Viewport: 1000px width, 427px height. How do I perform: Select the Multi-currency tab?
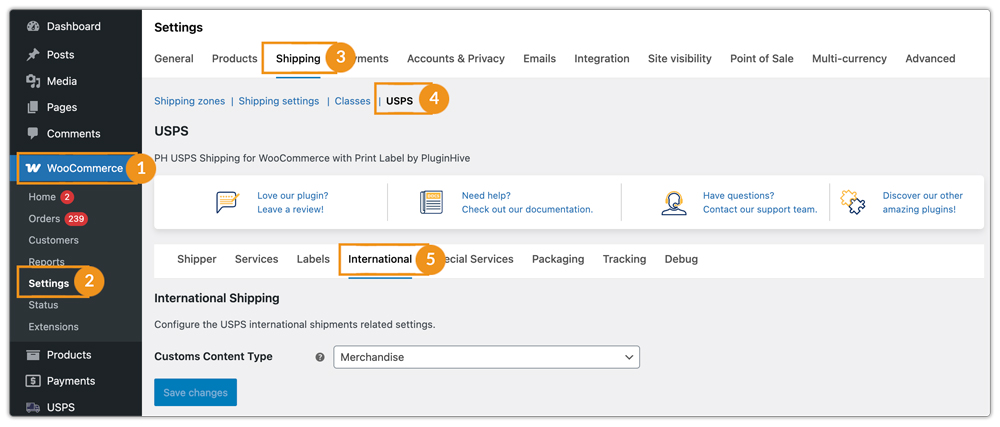click(849, 59)
